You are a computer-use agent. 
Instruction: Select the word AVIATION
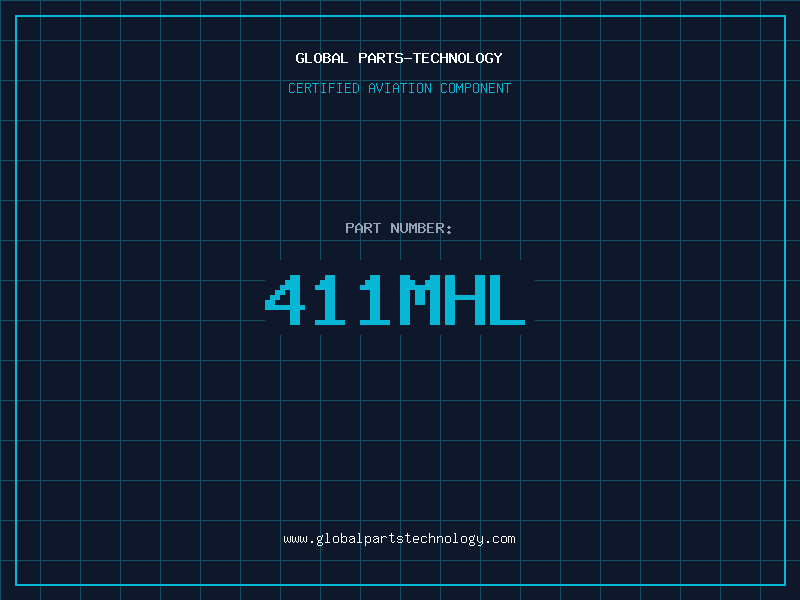coord(400,88)
